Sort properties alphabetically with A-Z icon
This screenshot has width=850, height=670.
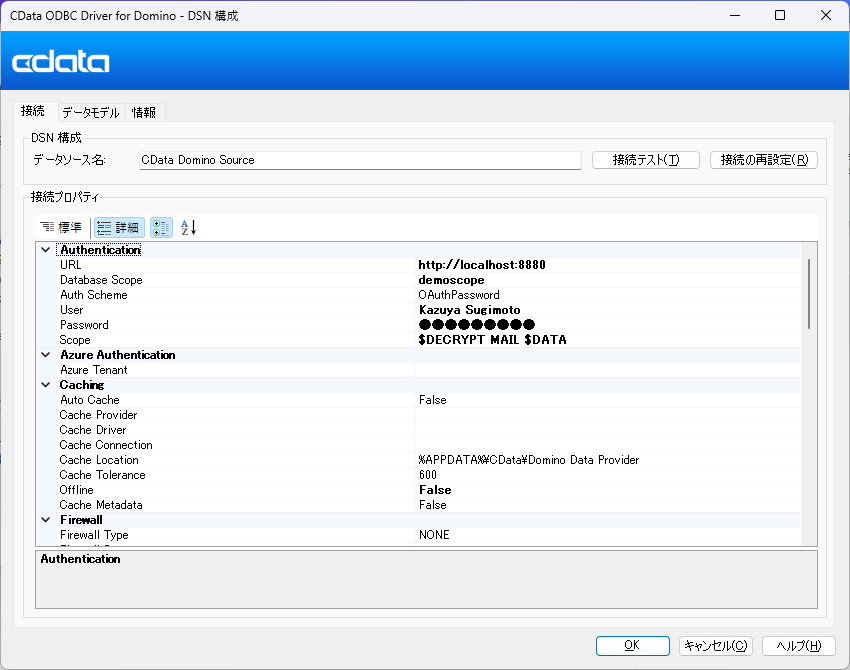188,228
